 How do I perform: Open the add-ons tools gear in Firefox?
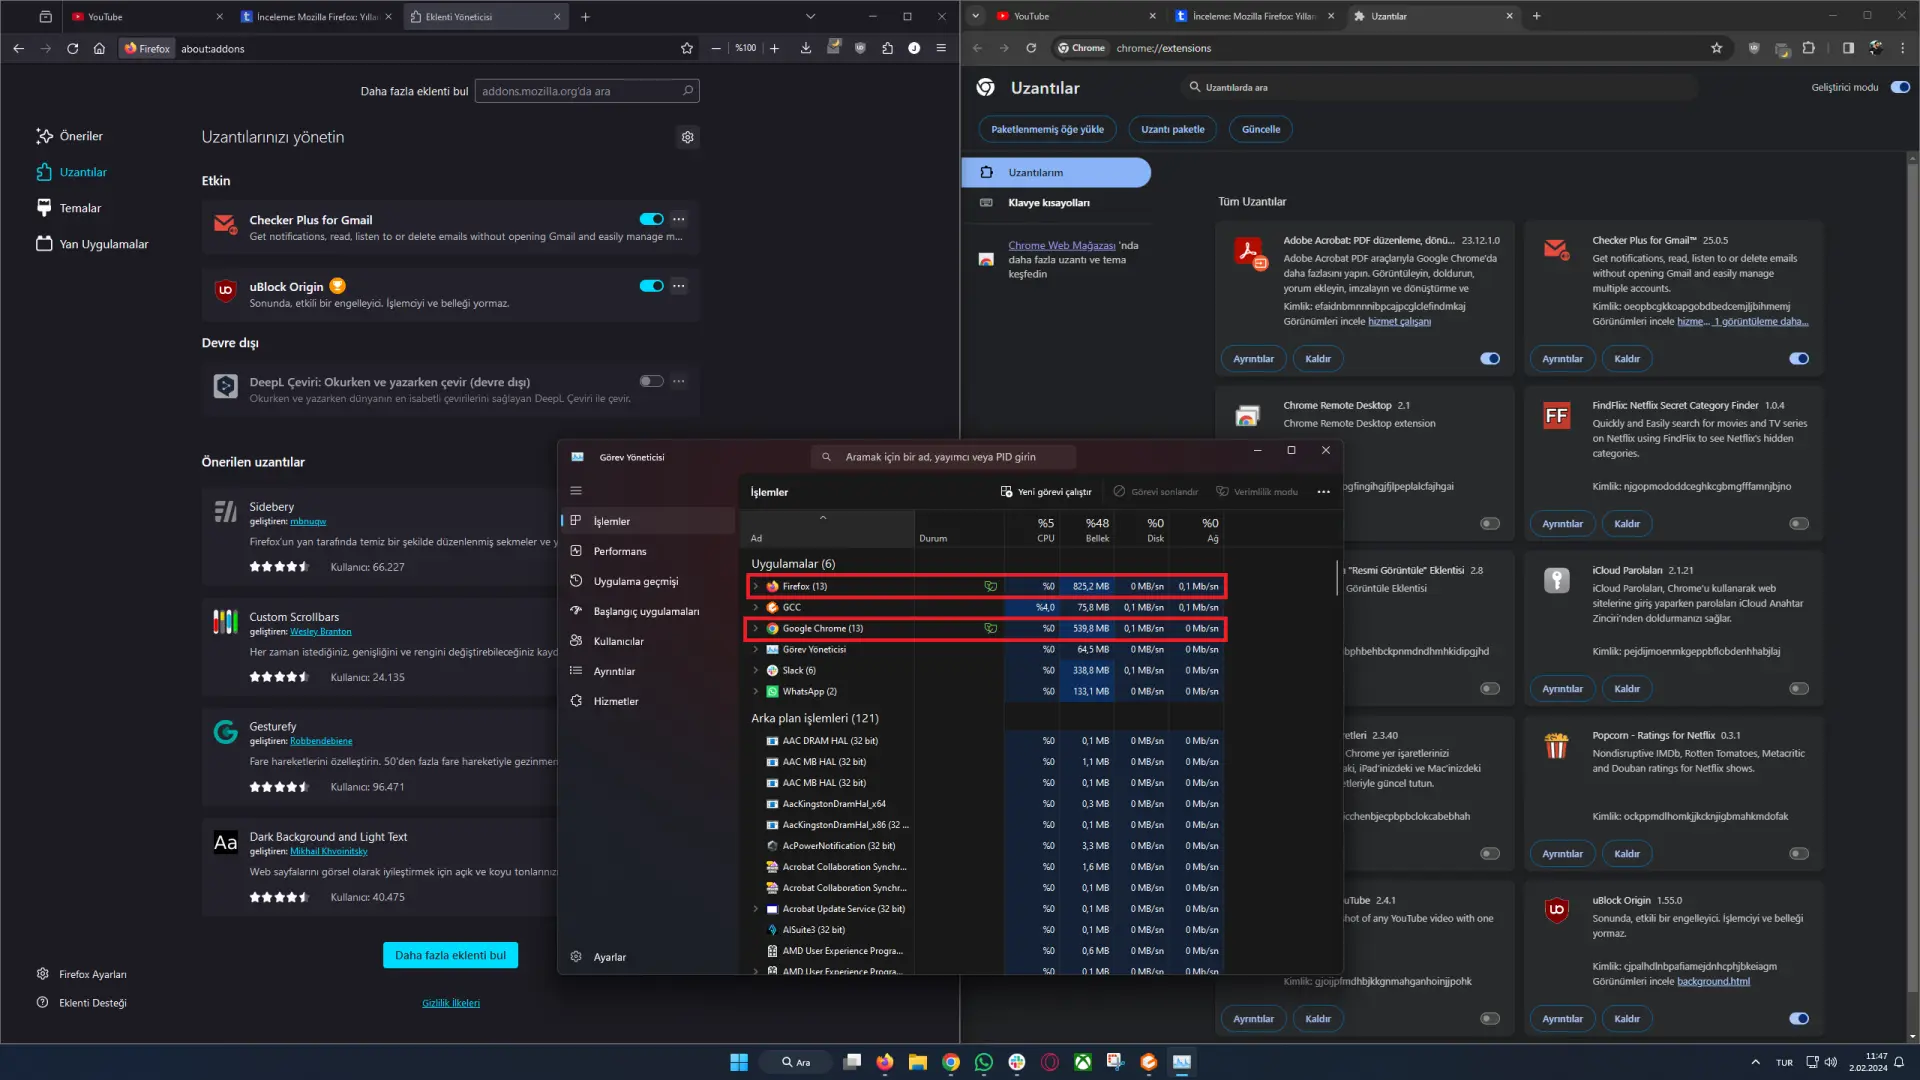click(687, 137)
